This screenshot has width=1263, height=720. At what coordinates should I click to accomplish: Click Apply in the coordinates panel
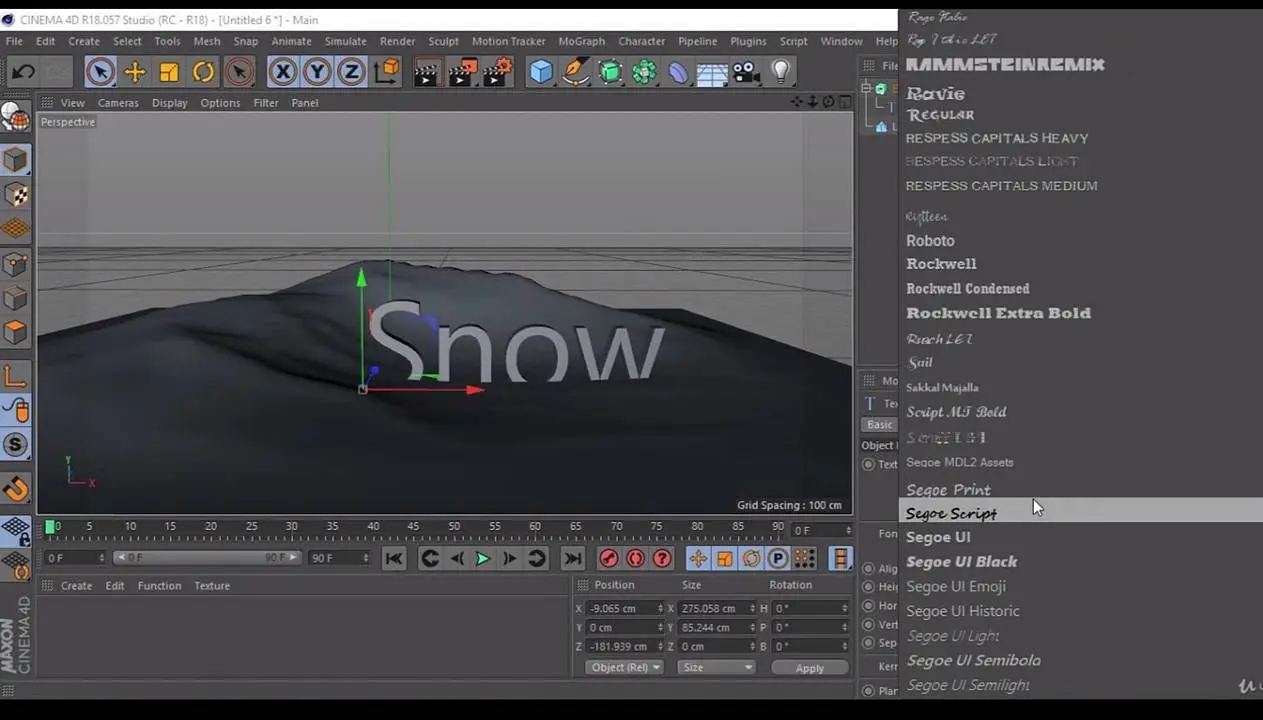coord(810,668)
